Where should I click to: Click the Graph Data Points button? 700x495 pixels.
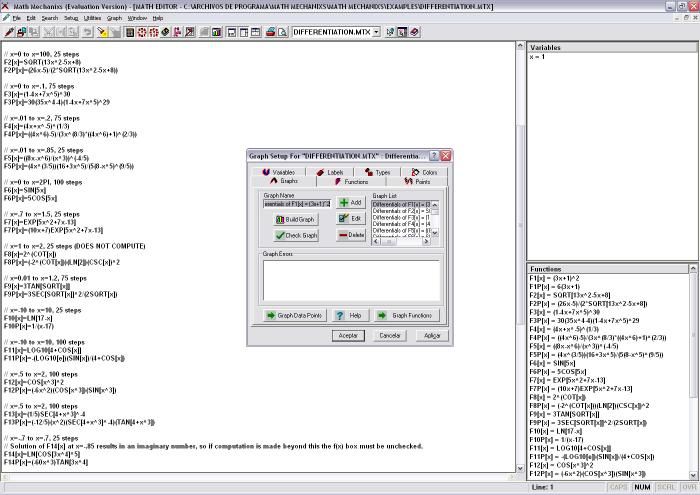pyautogui.click(x=295, y=315)
